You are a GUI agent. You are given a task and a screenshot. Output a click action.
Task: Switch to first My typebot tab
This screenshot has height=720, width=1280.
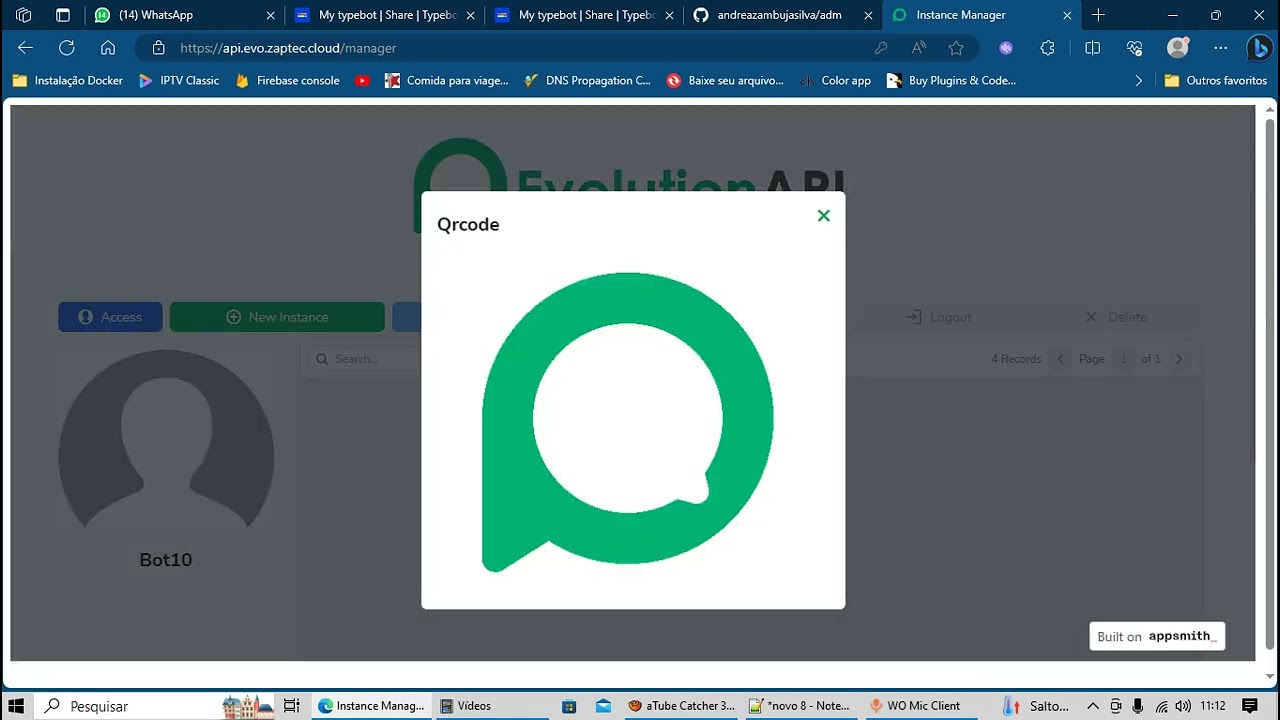click(386, 15)
